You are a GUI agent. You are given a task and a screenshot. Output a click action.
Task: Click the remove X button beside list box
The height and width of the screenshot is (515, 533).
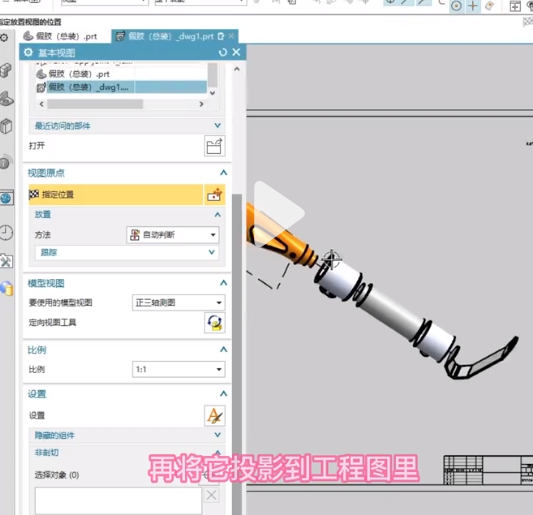[211, 495]
